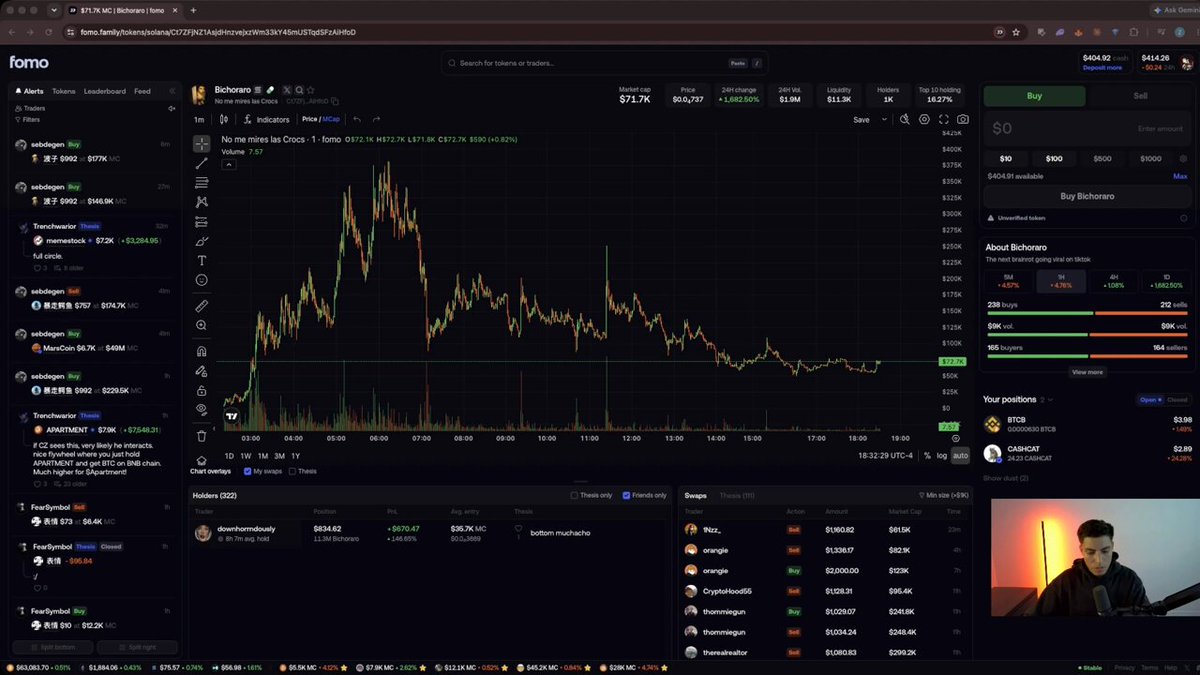Choose the $100 quick amount

click(x=1054, y=158)
